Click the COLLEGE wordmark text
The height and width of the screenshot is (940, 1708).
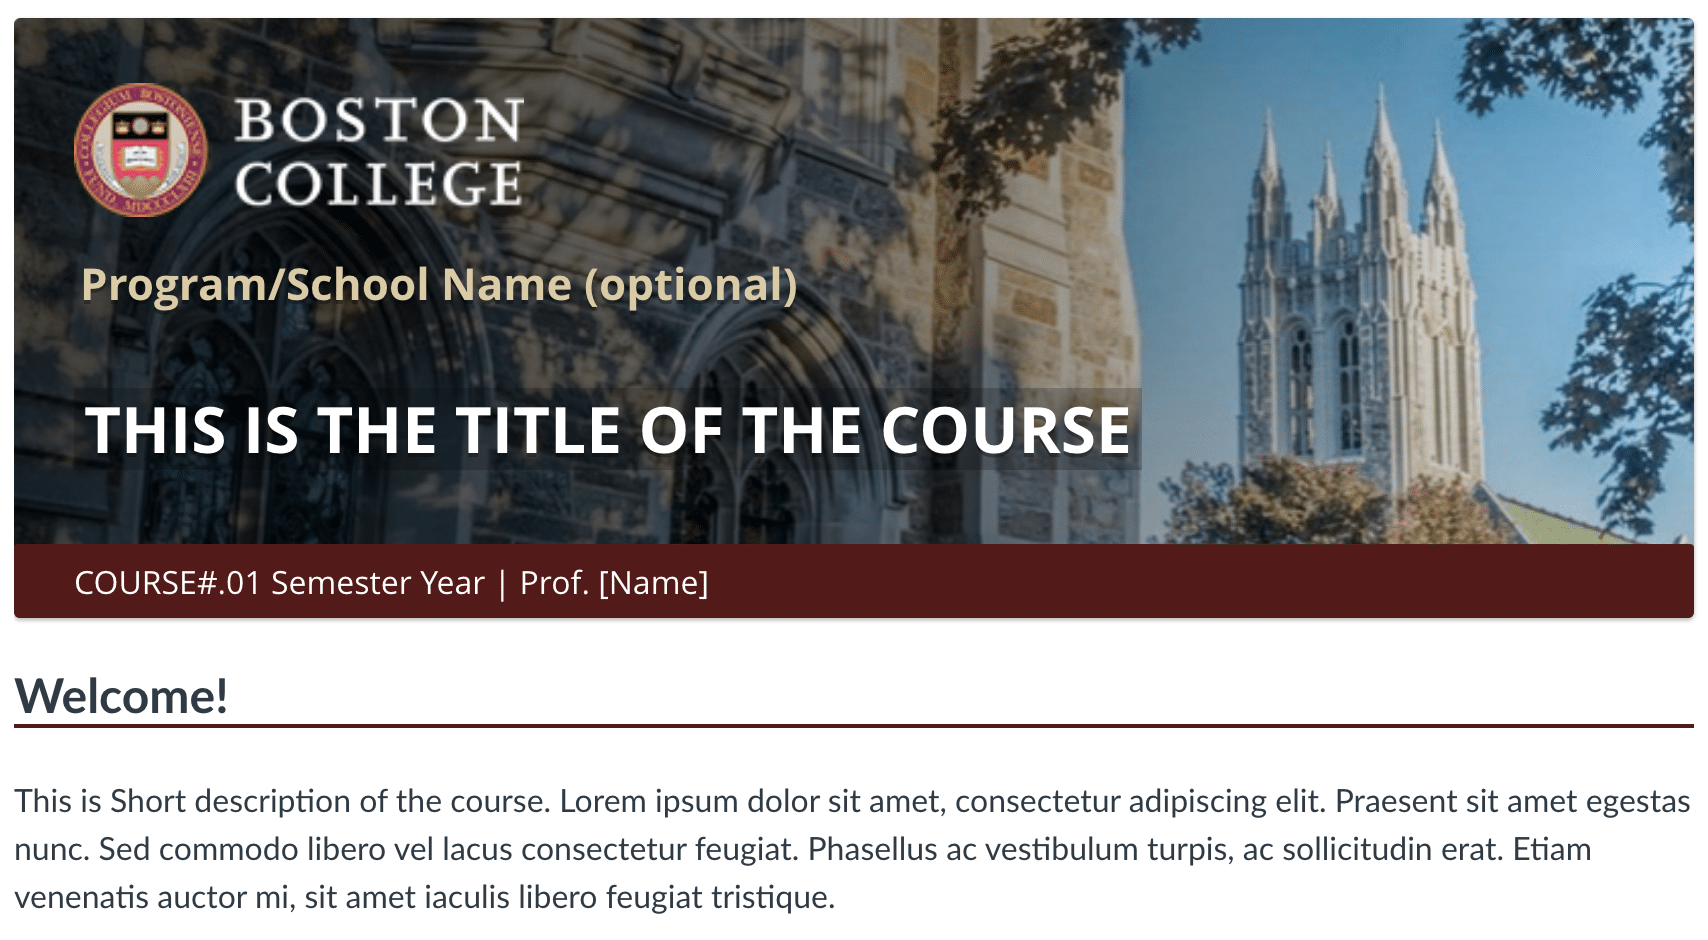[x=379, y=185]
